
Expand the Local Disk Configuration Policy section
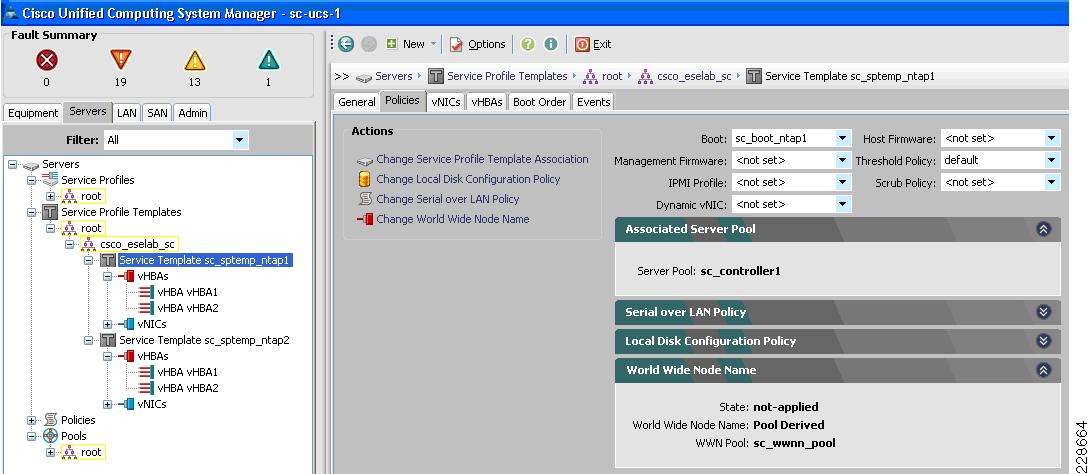(1043, 341)
